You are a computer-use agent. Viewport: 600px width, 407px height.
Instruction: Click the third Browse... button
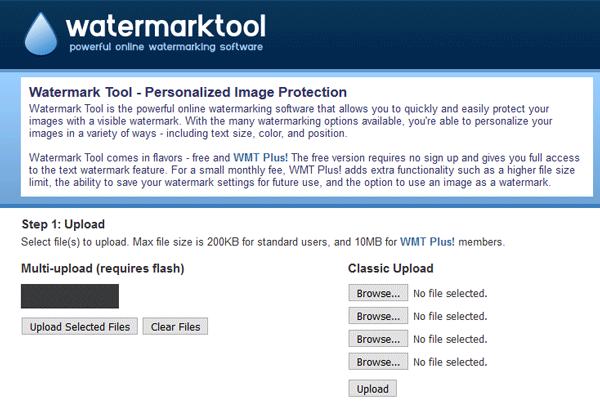tap(378, 339)
